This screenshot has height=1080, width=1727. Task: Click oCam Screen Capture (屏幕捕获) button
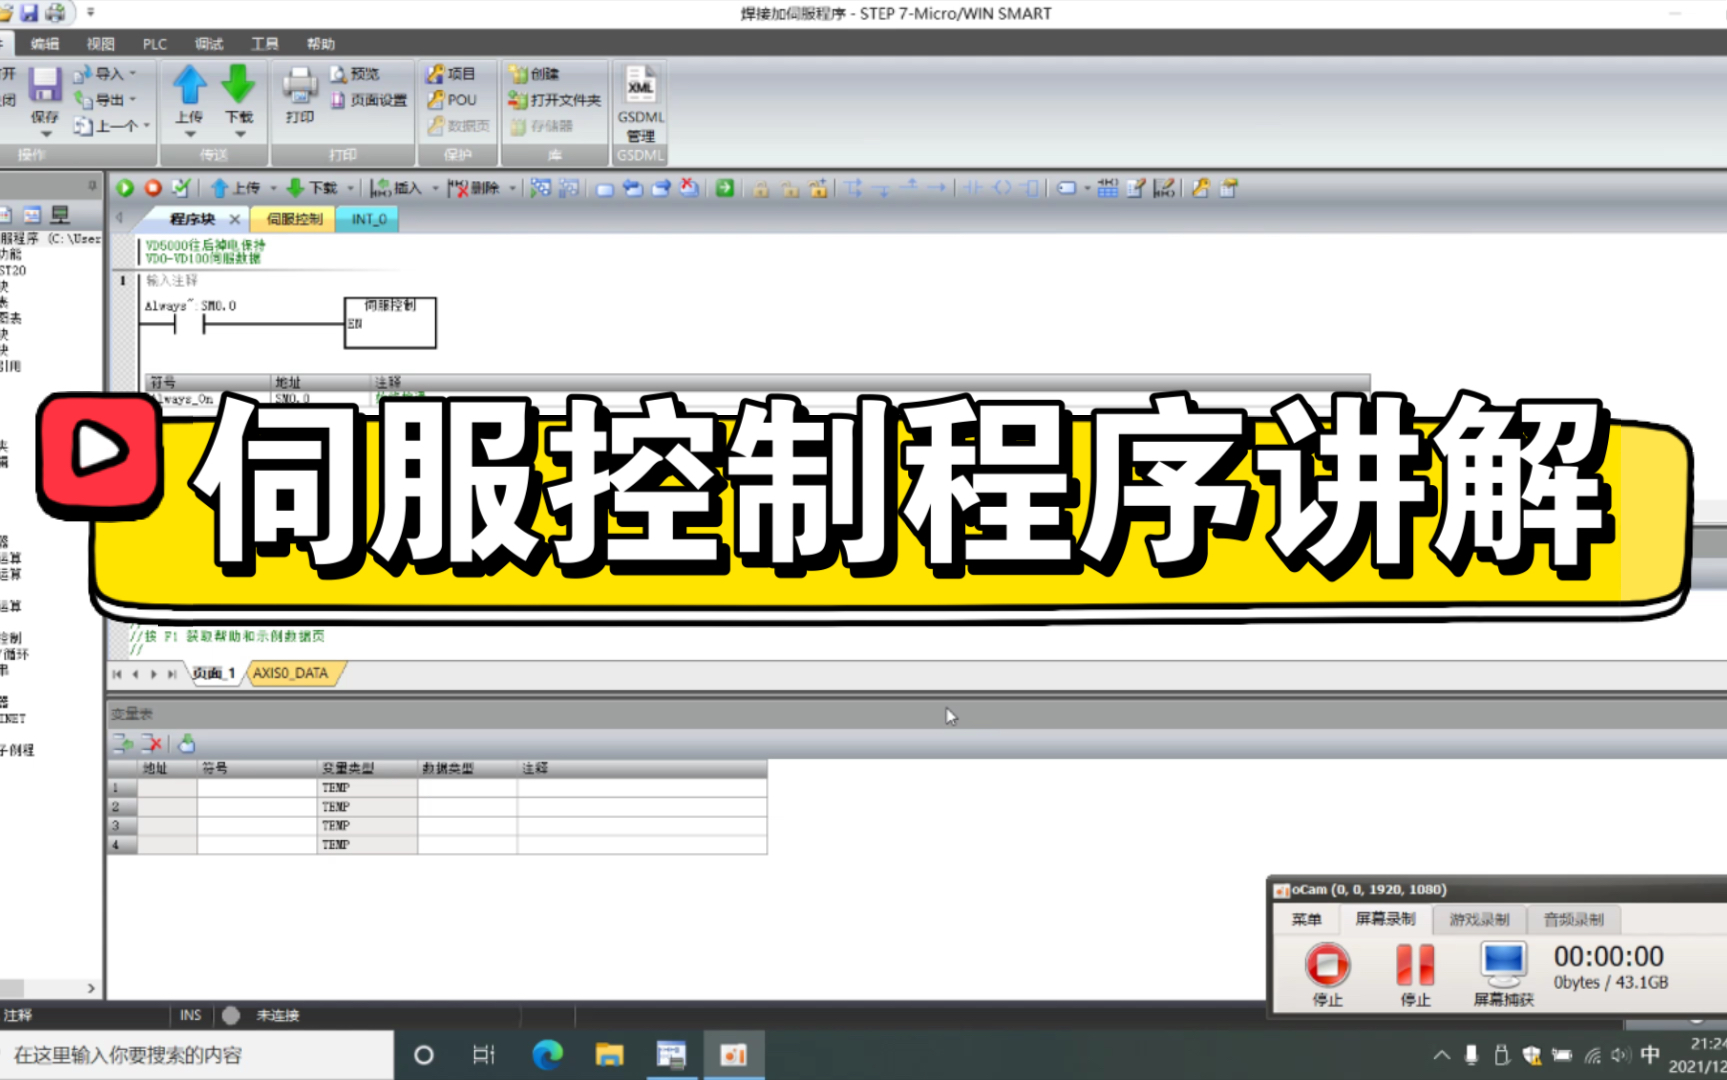(x=1503, y=973)
